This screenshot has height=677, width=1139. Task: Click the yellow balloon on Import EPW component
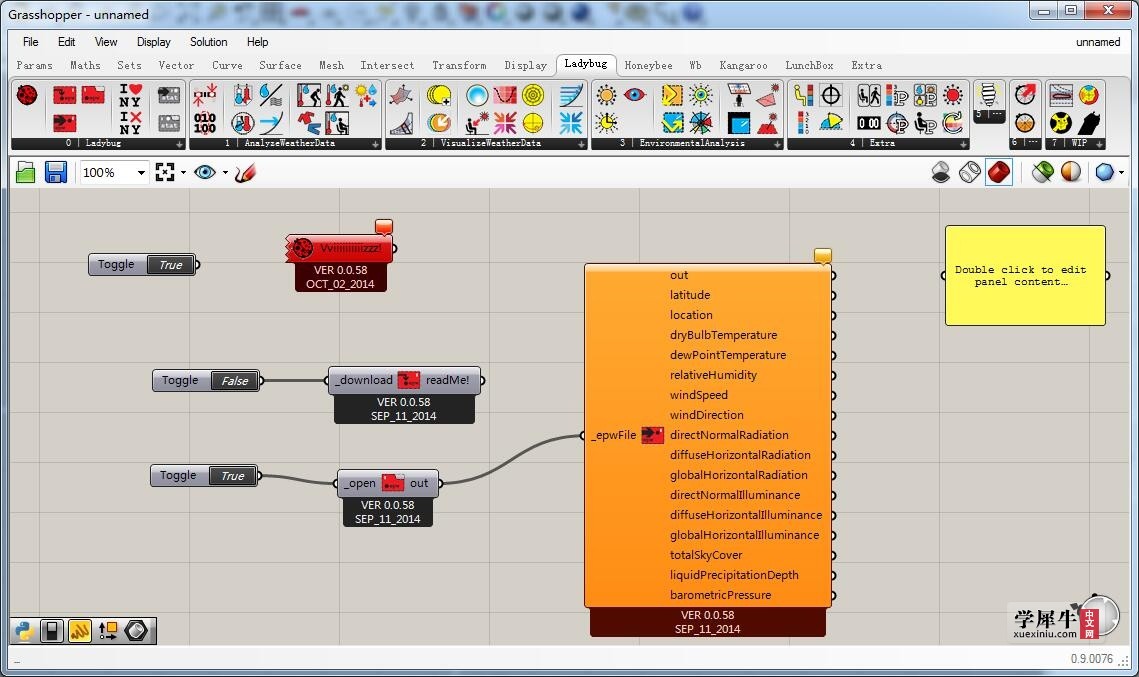coord(822,255)
